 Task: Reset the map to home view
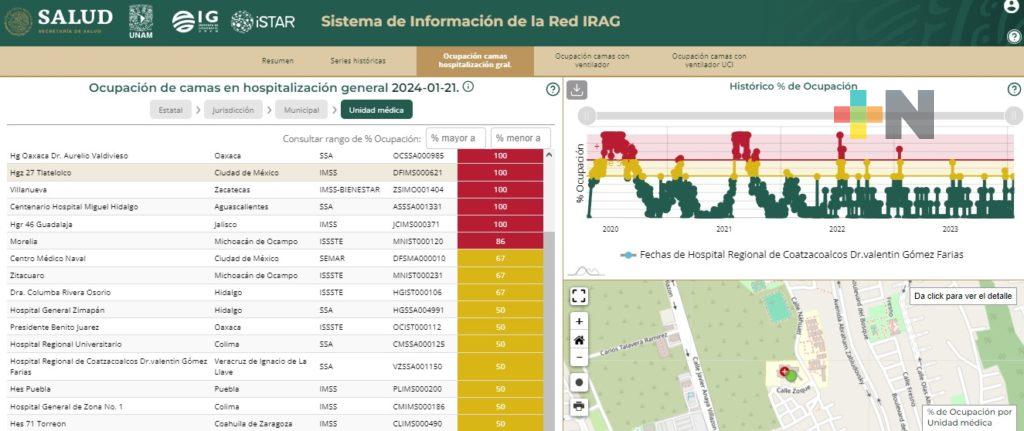579,340
